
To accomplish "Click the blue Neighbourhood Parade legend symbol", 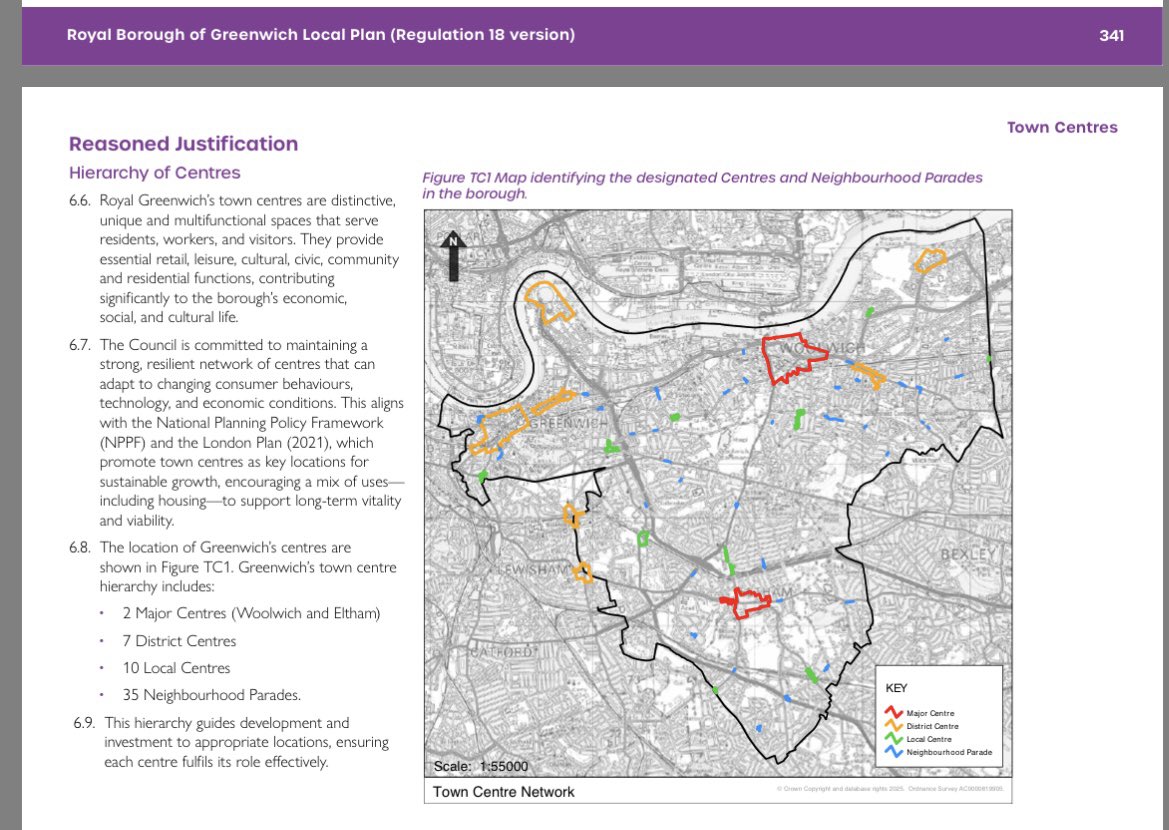I will (x=893, y=752).
